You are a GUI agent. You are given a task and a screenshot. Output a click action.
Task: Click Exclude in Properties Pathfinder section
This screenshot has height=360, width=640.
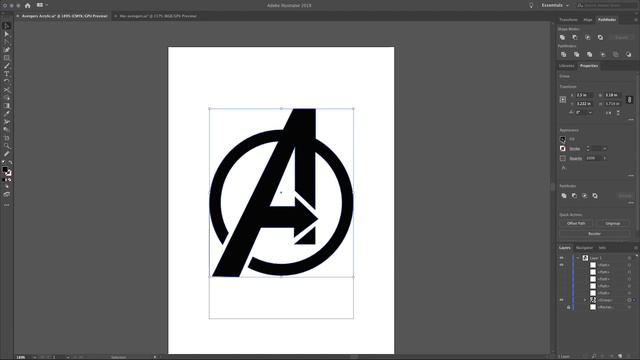(595, 196)
